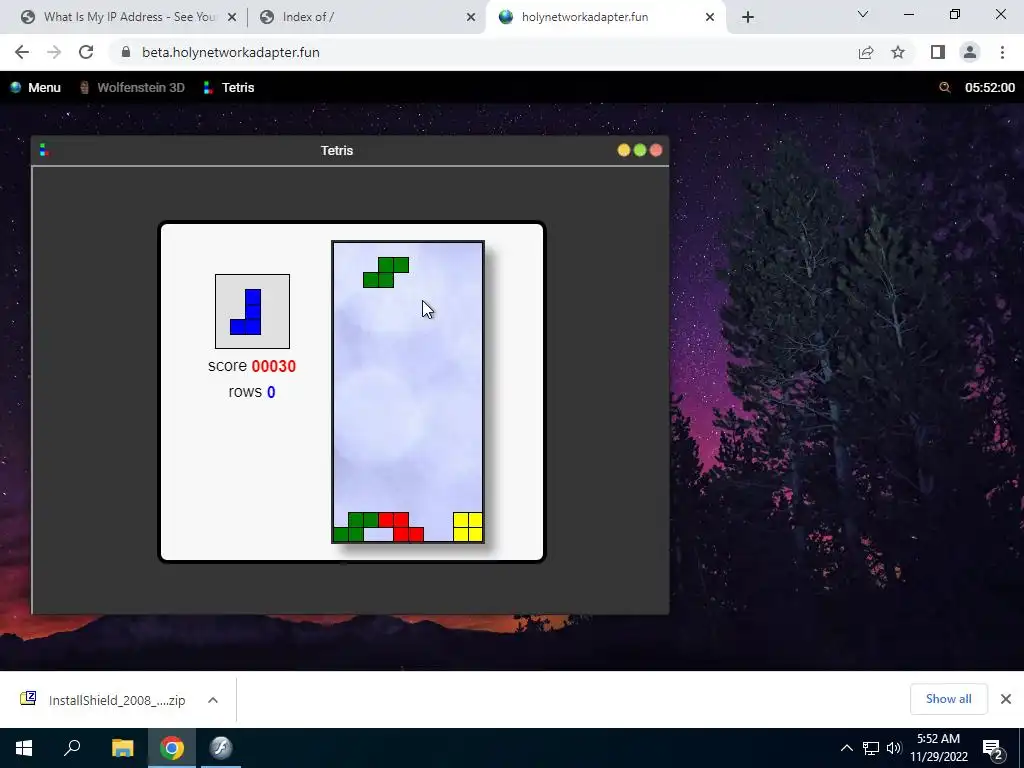Close the holynetworkadapter.fun tab

710,18
